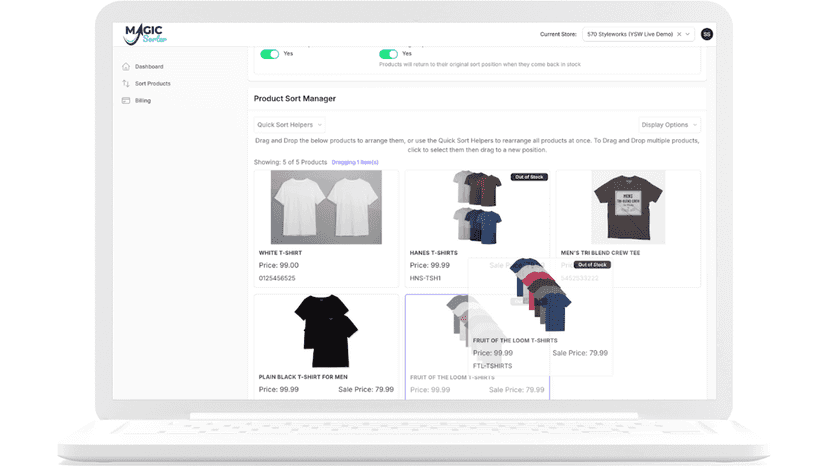Click the SKU 0125456525
The height and width of the screenshot is (466, 828).
tap(277, 278)
